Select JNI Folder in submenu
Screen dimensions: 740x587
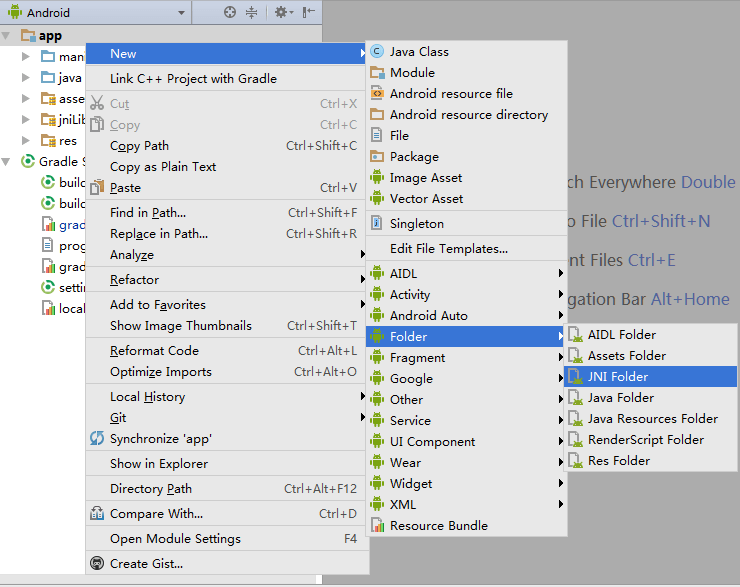[x=650, y=377]
